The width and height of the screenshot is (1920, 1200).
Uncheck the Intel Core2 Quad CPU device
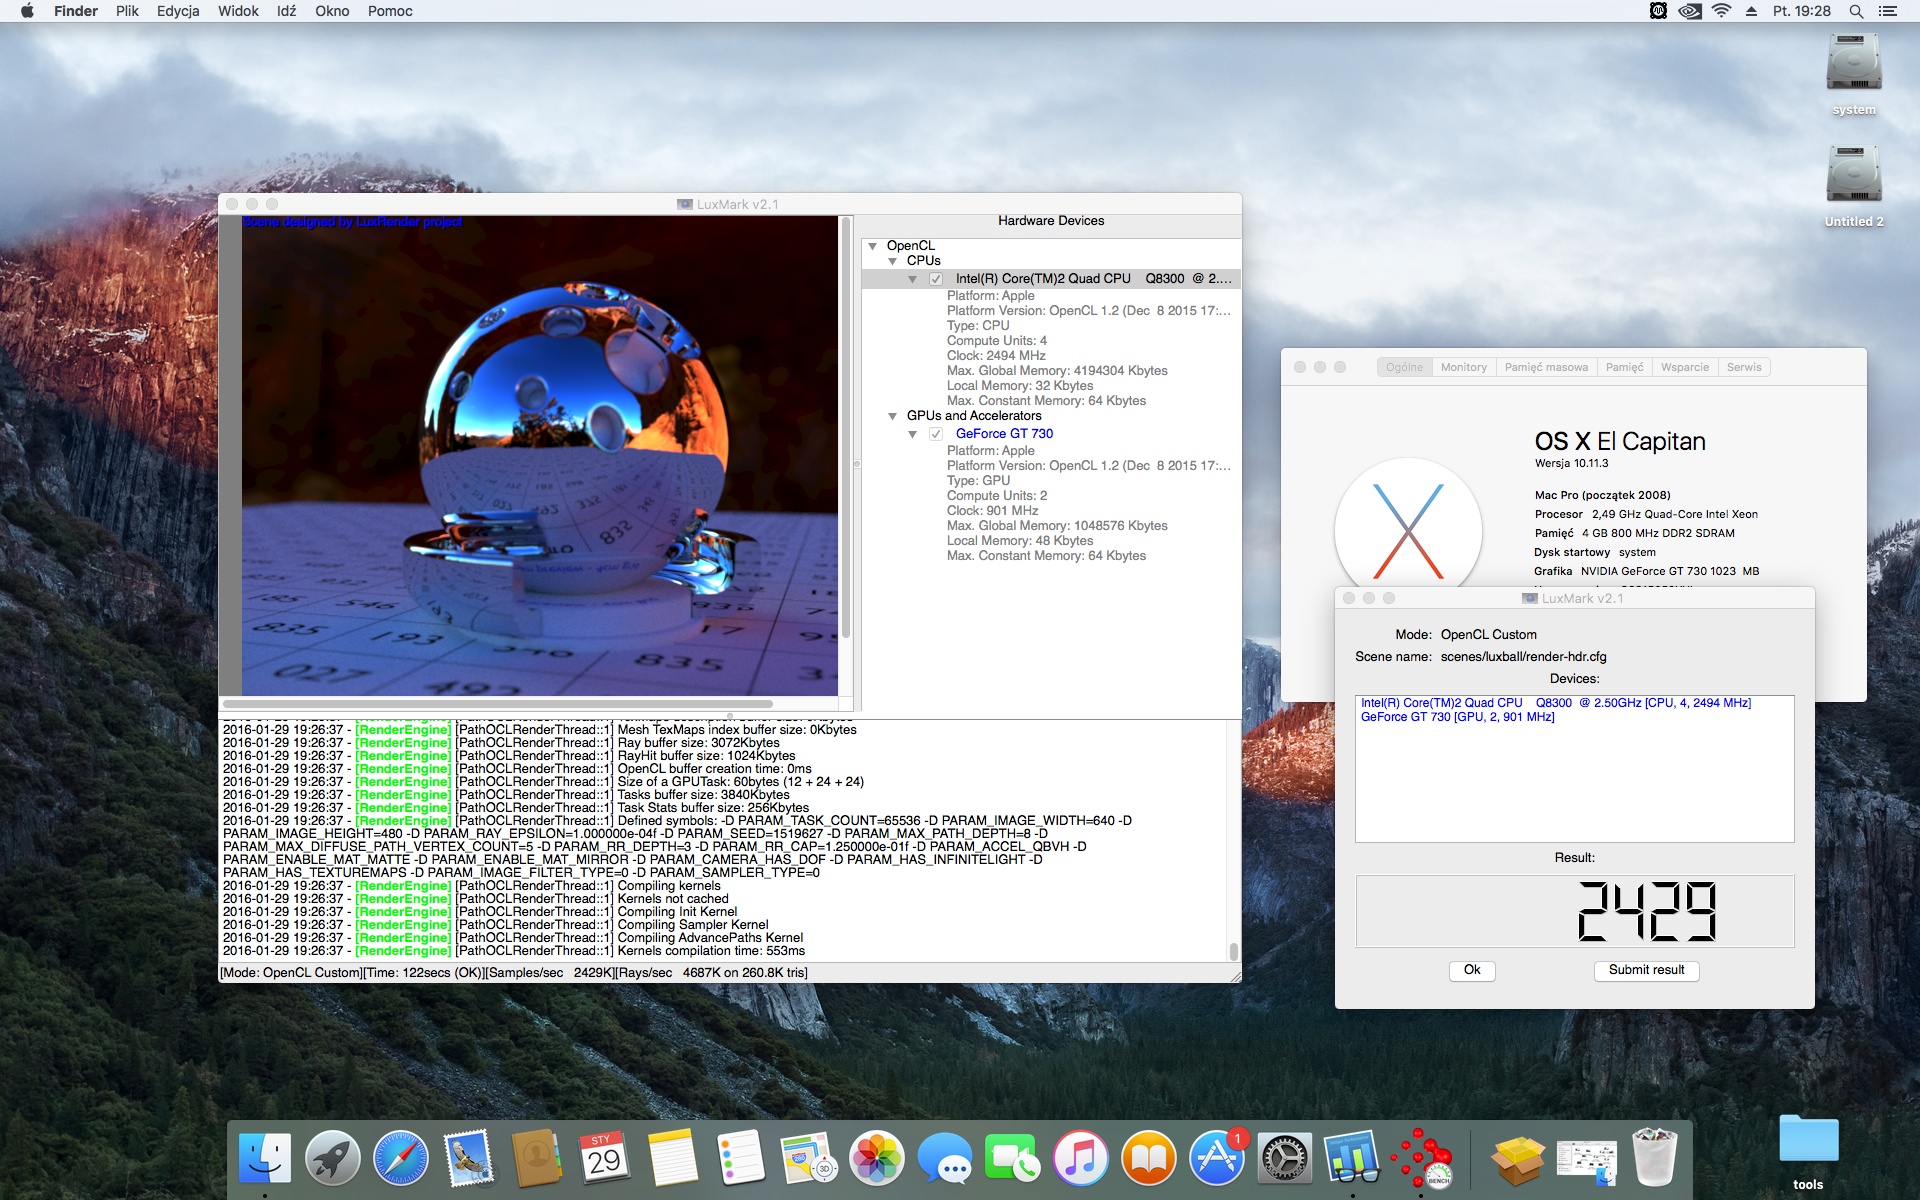(x=936, y=279)
